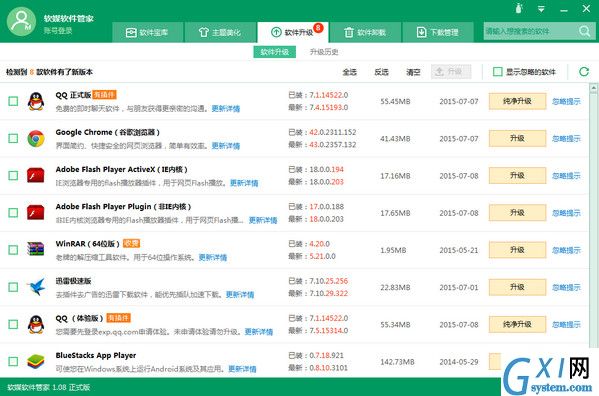Click 清空 to clear selection
599x396 pixels.
413,72
